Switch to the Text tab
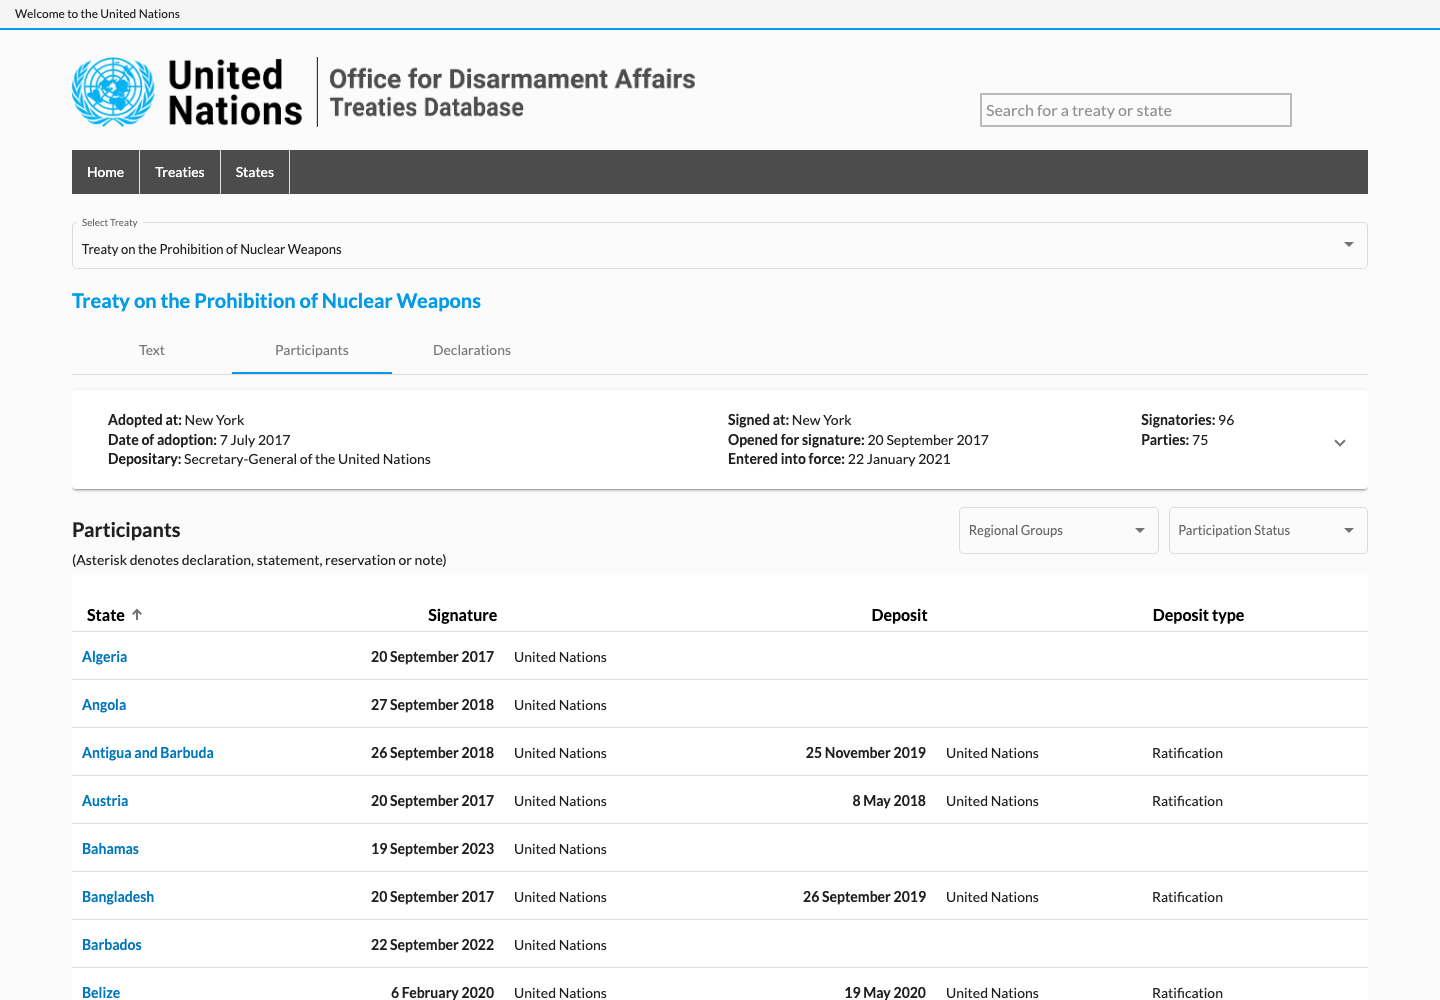 tap(152, 350)
